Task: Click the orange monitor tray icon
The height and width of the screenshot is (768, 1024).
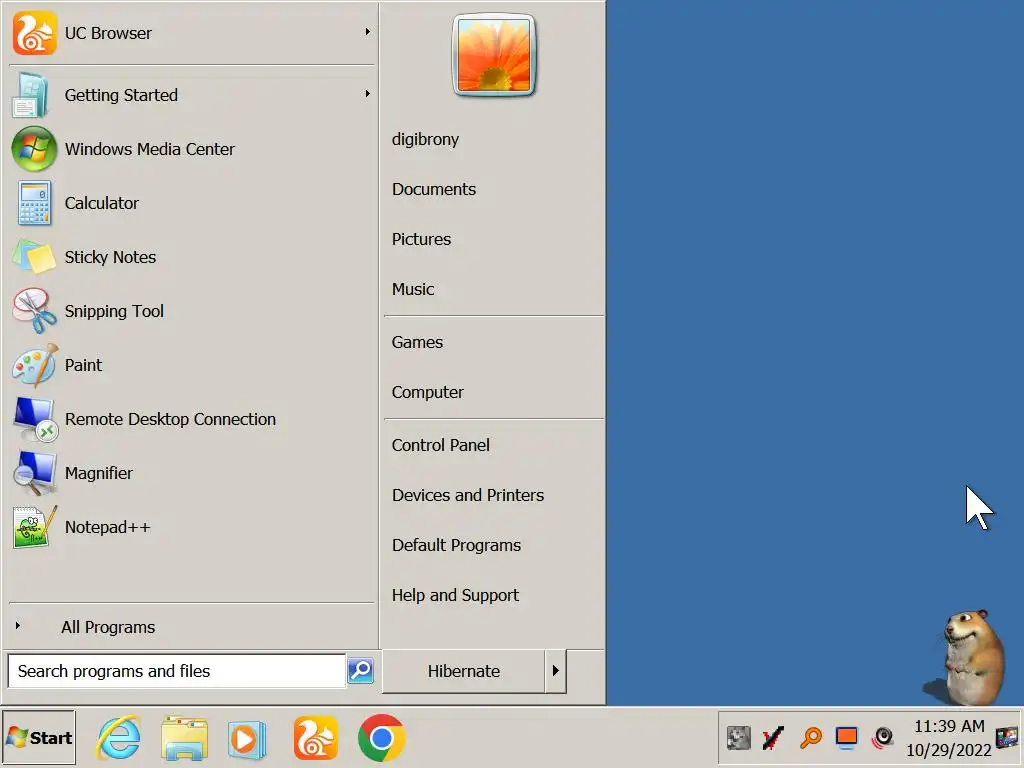Action: click(x=846, y=738)
